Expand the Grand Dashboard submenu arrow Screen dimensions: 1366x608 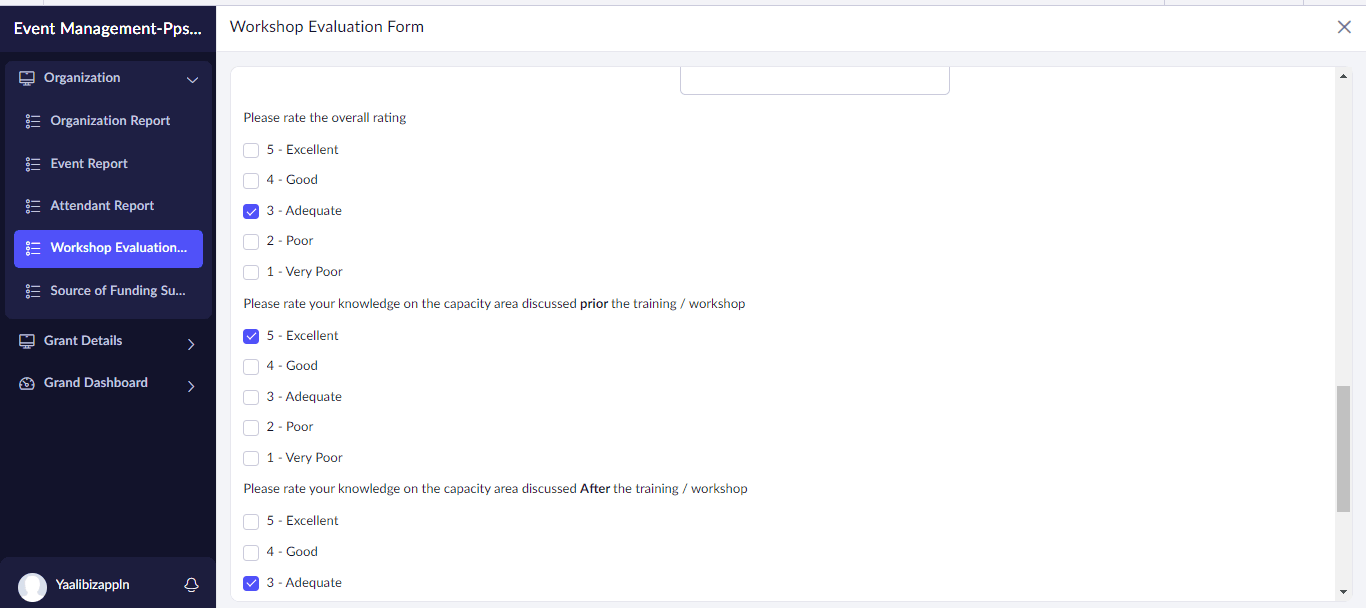pyautogui.click(x=191, y=386)
